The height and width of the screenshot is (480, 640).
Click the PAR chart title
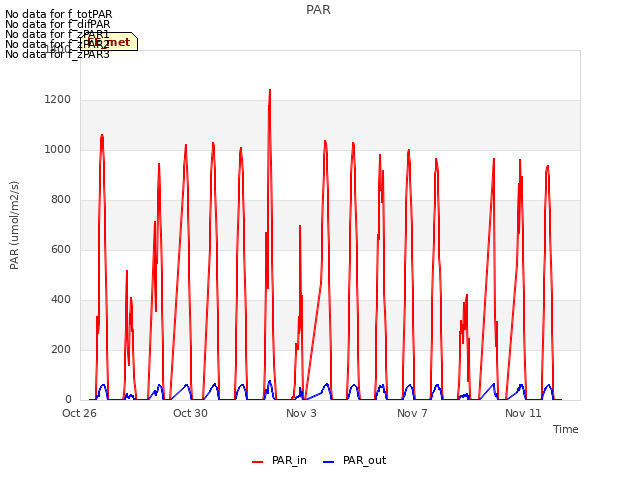[318, 10]
